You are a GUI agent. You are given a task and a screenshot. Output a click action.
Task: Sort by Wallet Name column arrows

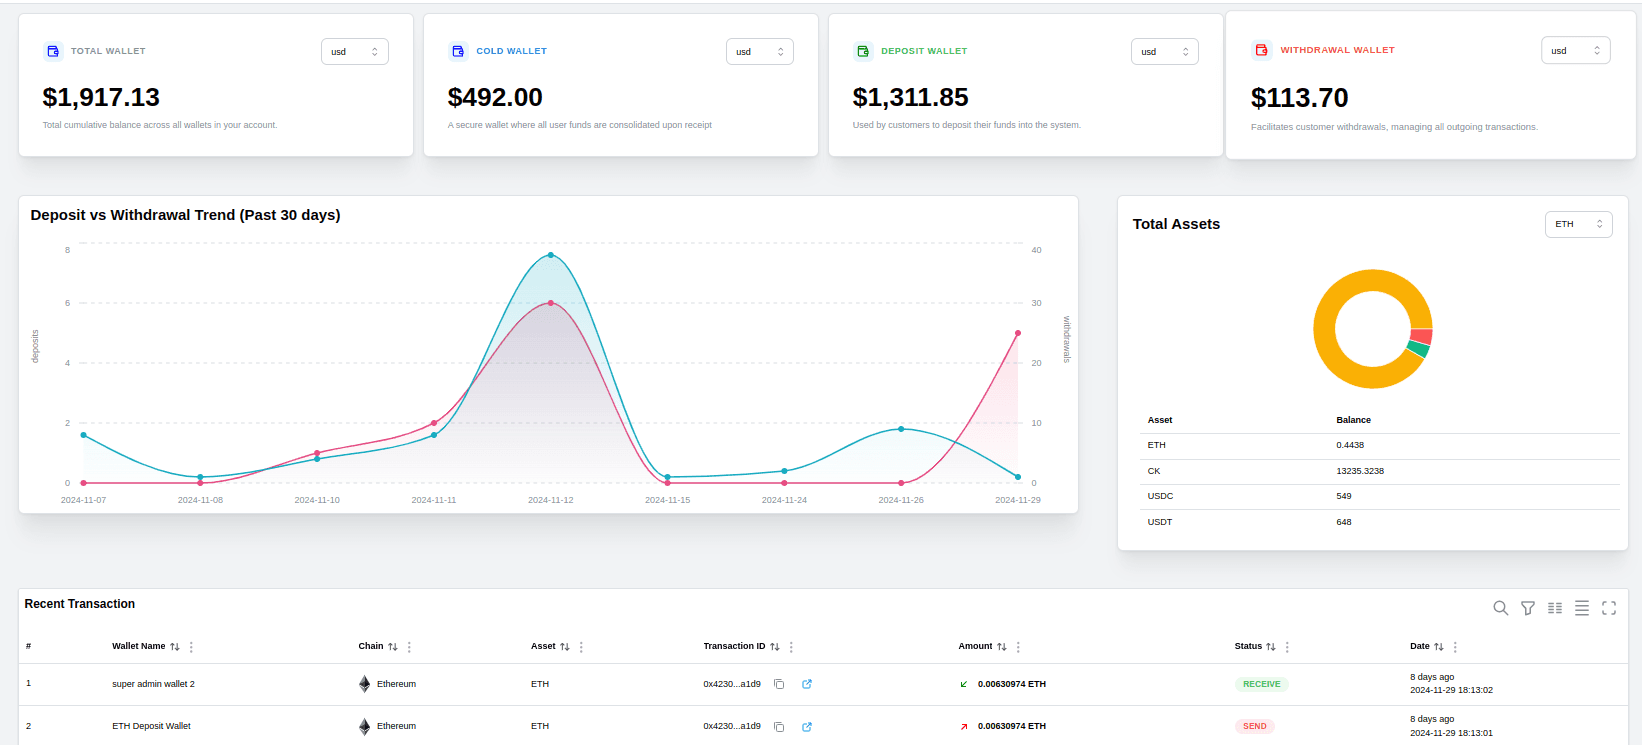click(175, 647)
